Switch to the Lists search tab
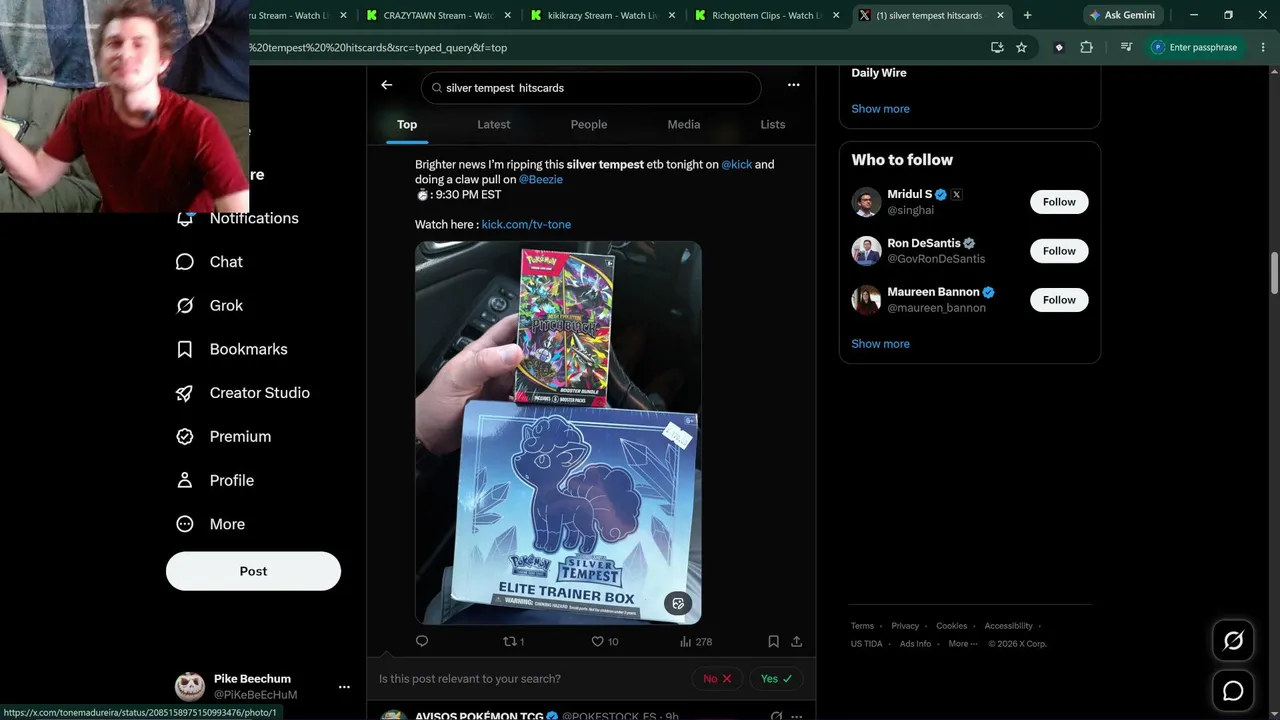 (773, 125)
